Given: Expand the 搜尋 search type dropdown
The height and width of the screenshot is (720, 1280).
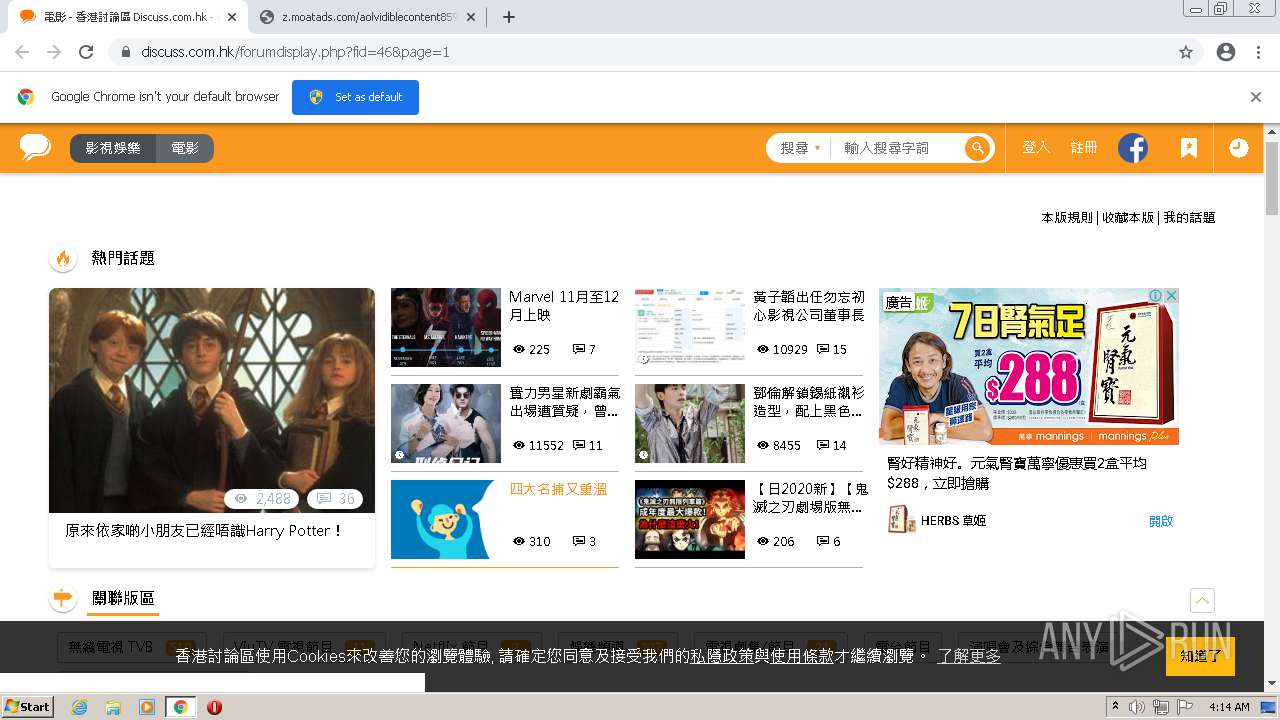Looking at the screenshot, I should click(800, 148).
